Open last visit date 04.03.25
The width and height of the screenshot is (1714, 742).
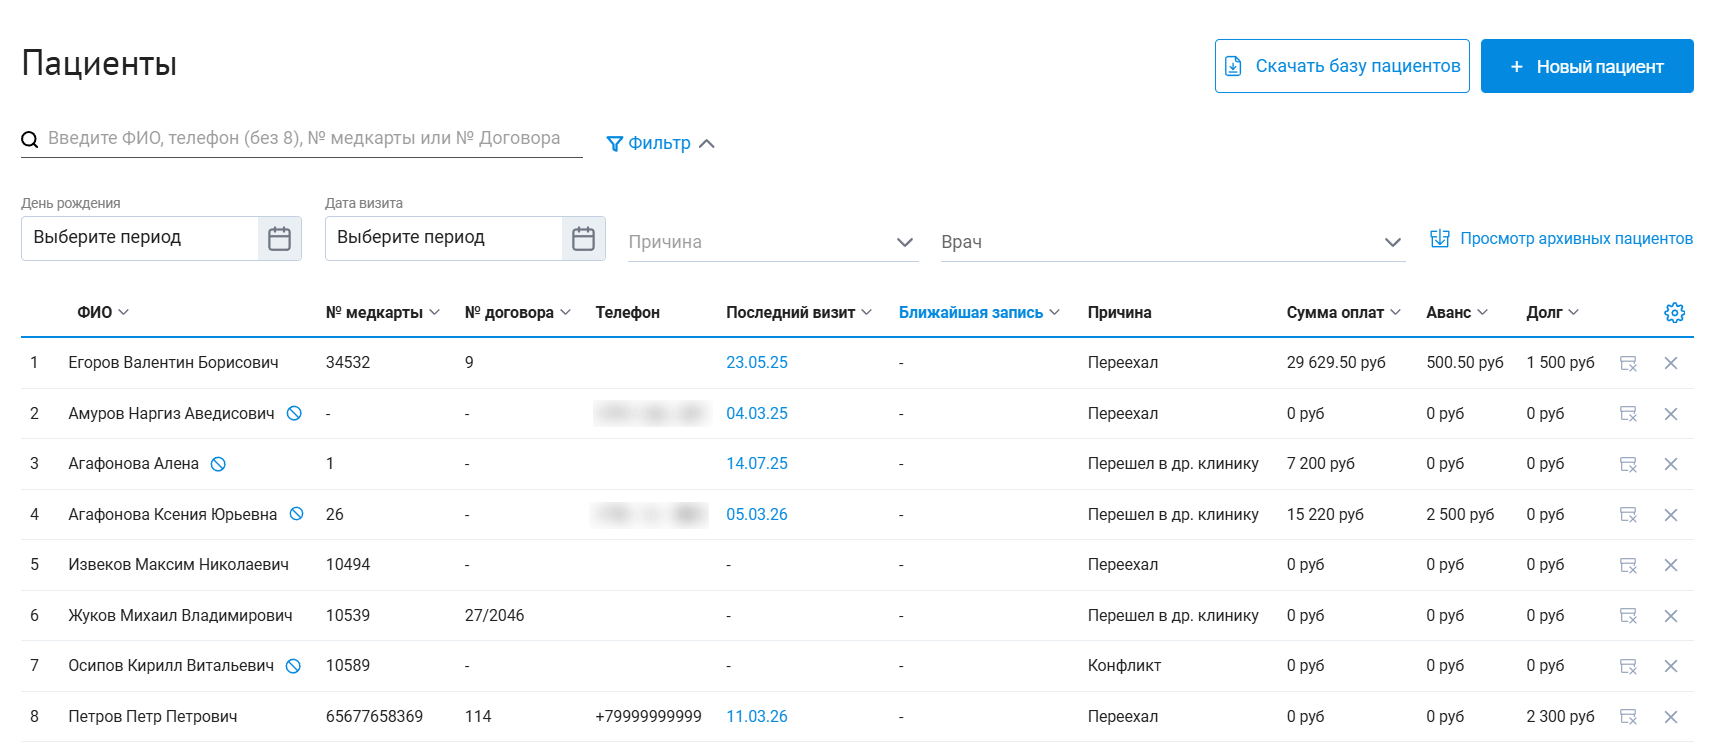[x=757, y=413]
